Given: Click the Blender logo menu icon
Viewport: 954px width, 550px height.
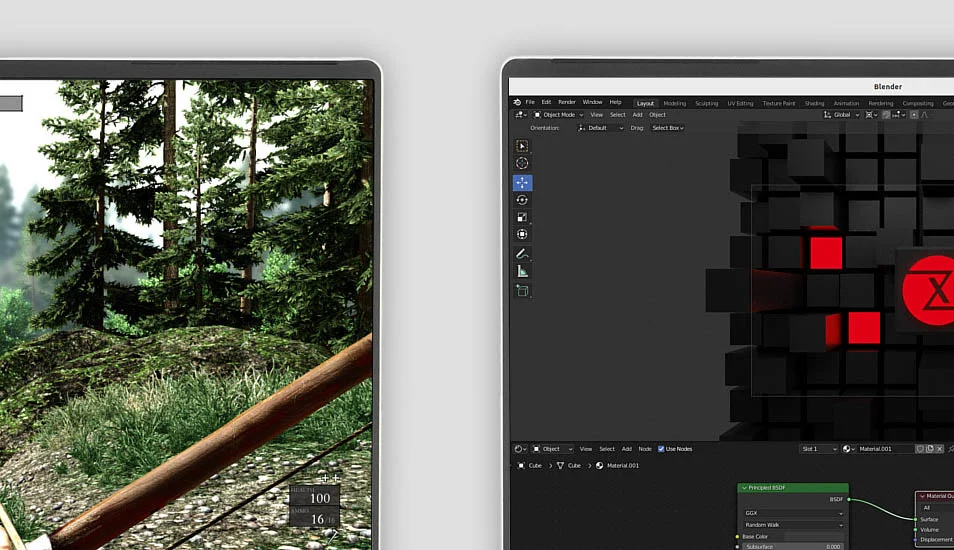Looking at the screenshot, I should (517, 102).
